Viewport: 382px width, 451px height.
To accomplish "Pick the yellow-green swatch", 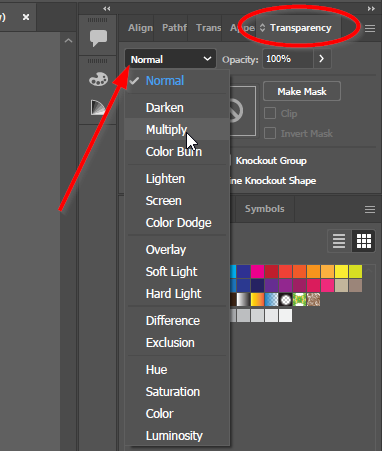I will tap(355, 271).
